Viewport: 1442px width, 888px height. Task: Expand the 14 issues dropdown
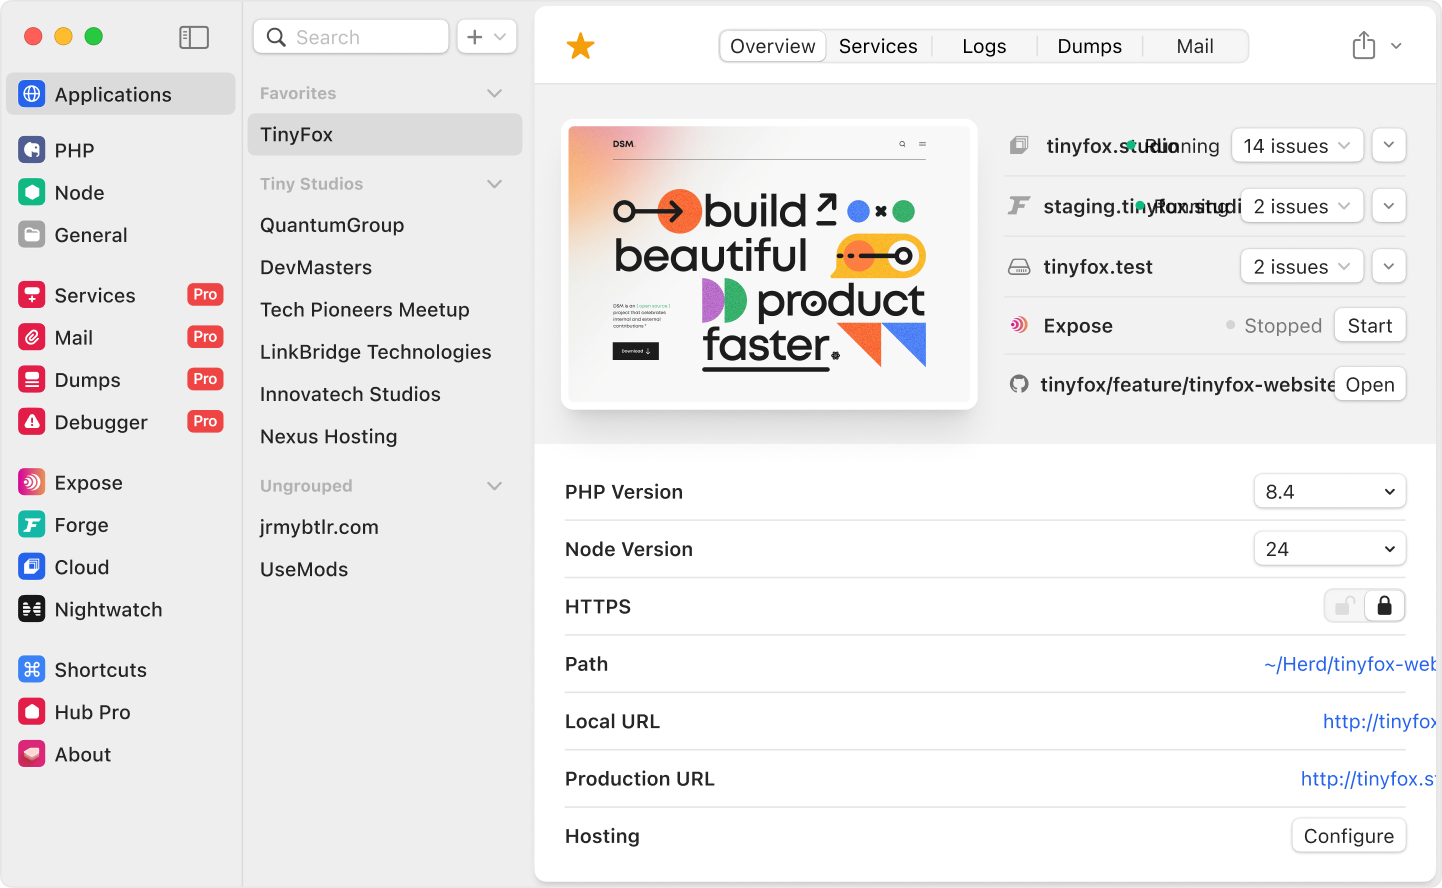(x=1296, y=146)
